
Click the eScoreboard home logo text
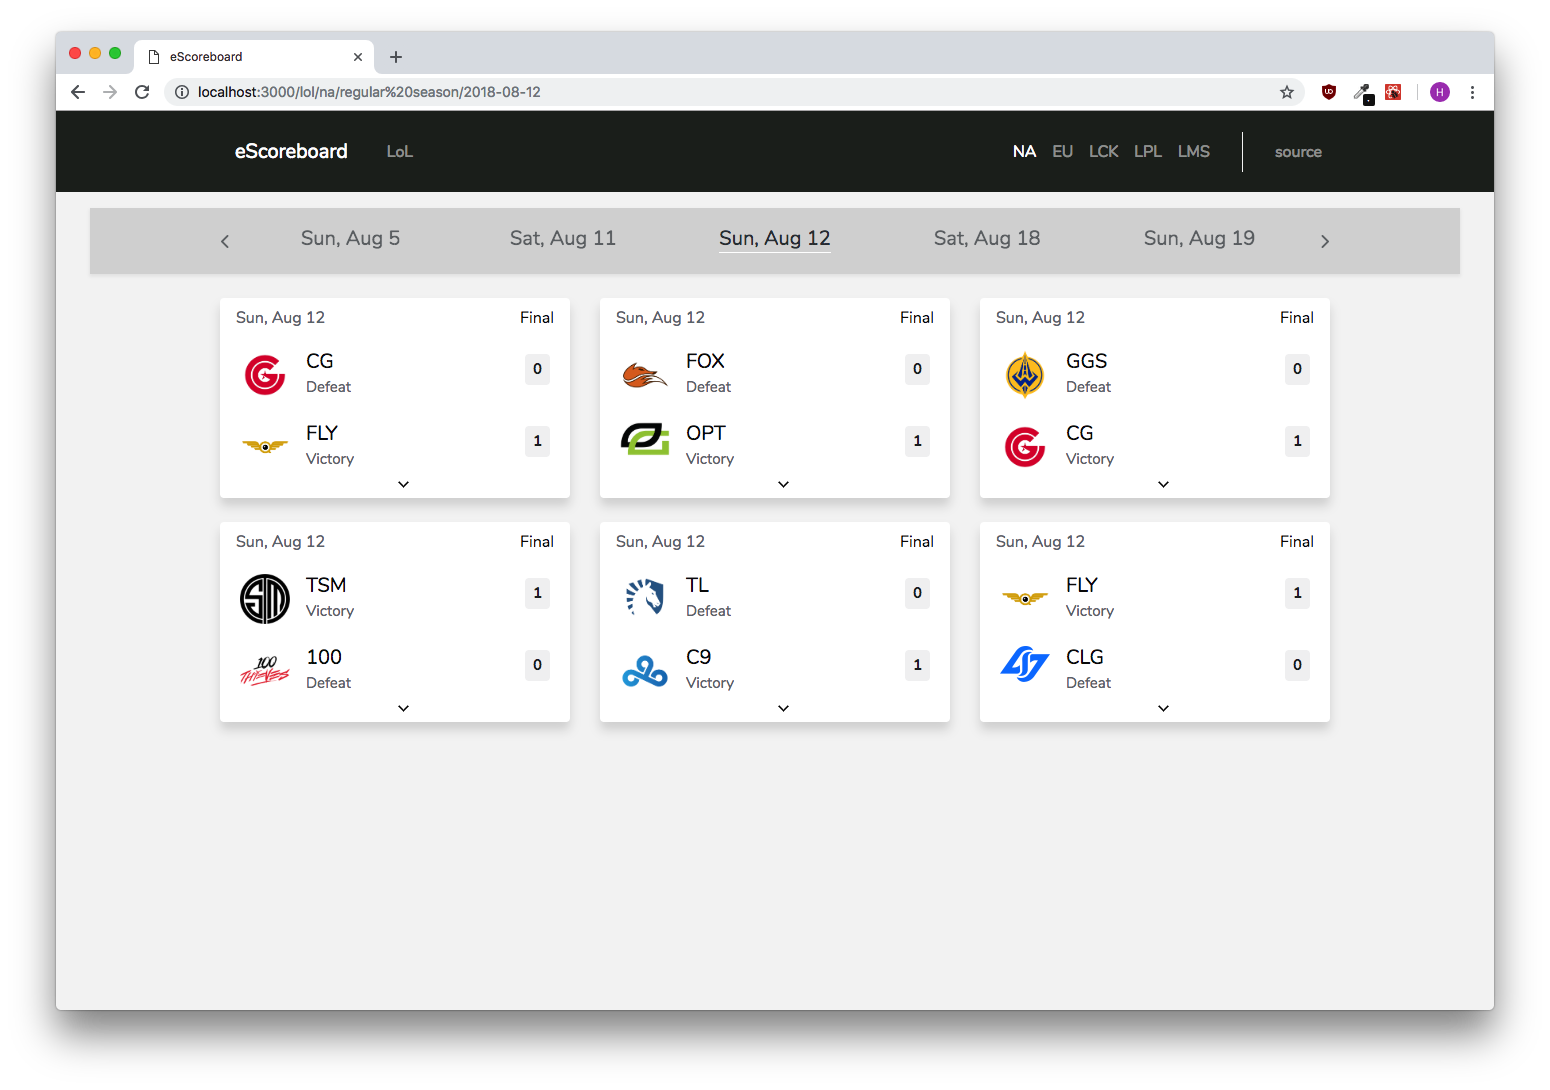tap(291, 151)
